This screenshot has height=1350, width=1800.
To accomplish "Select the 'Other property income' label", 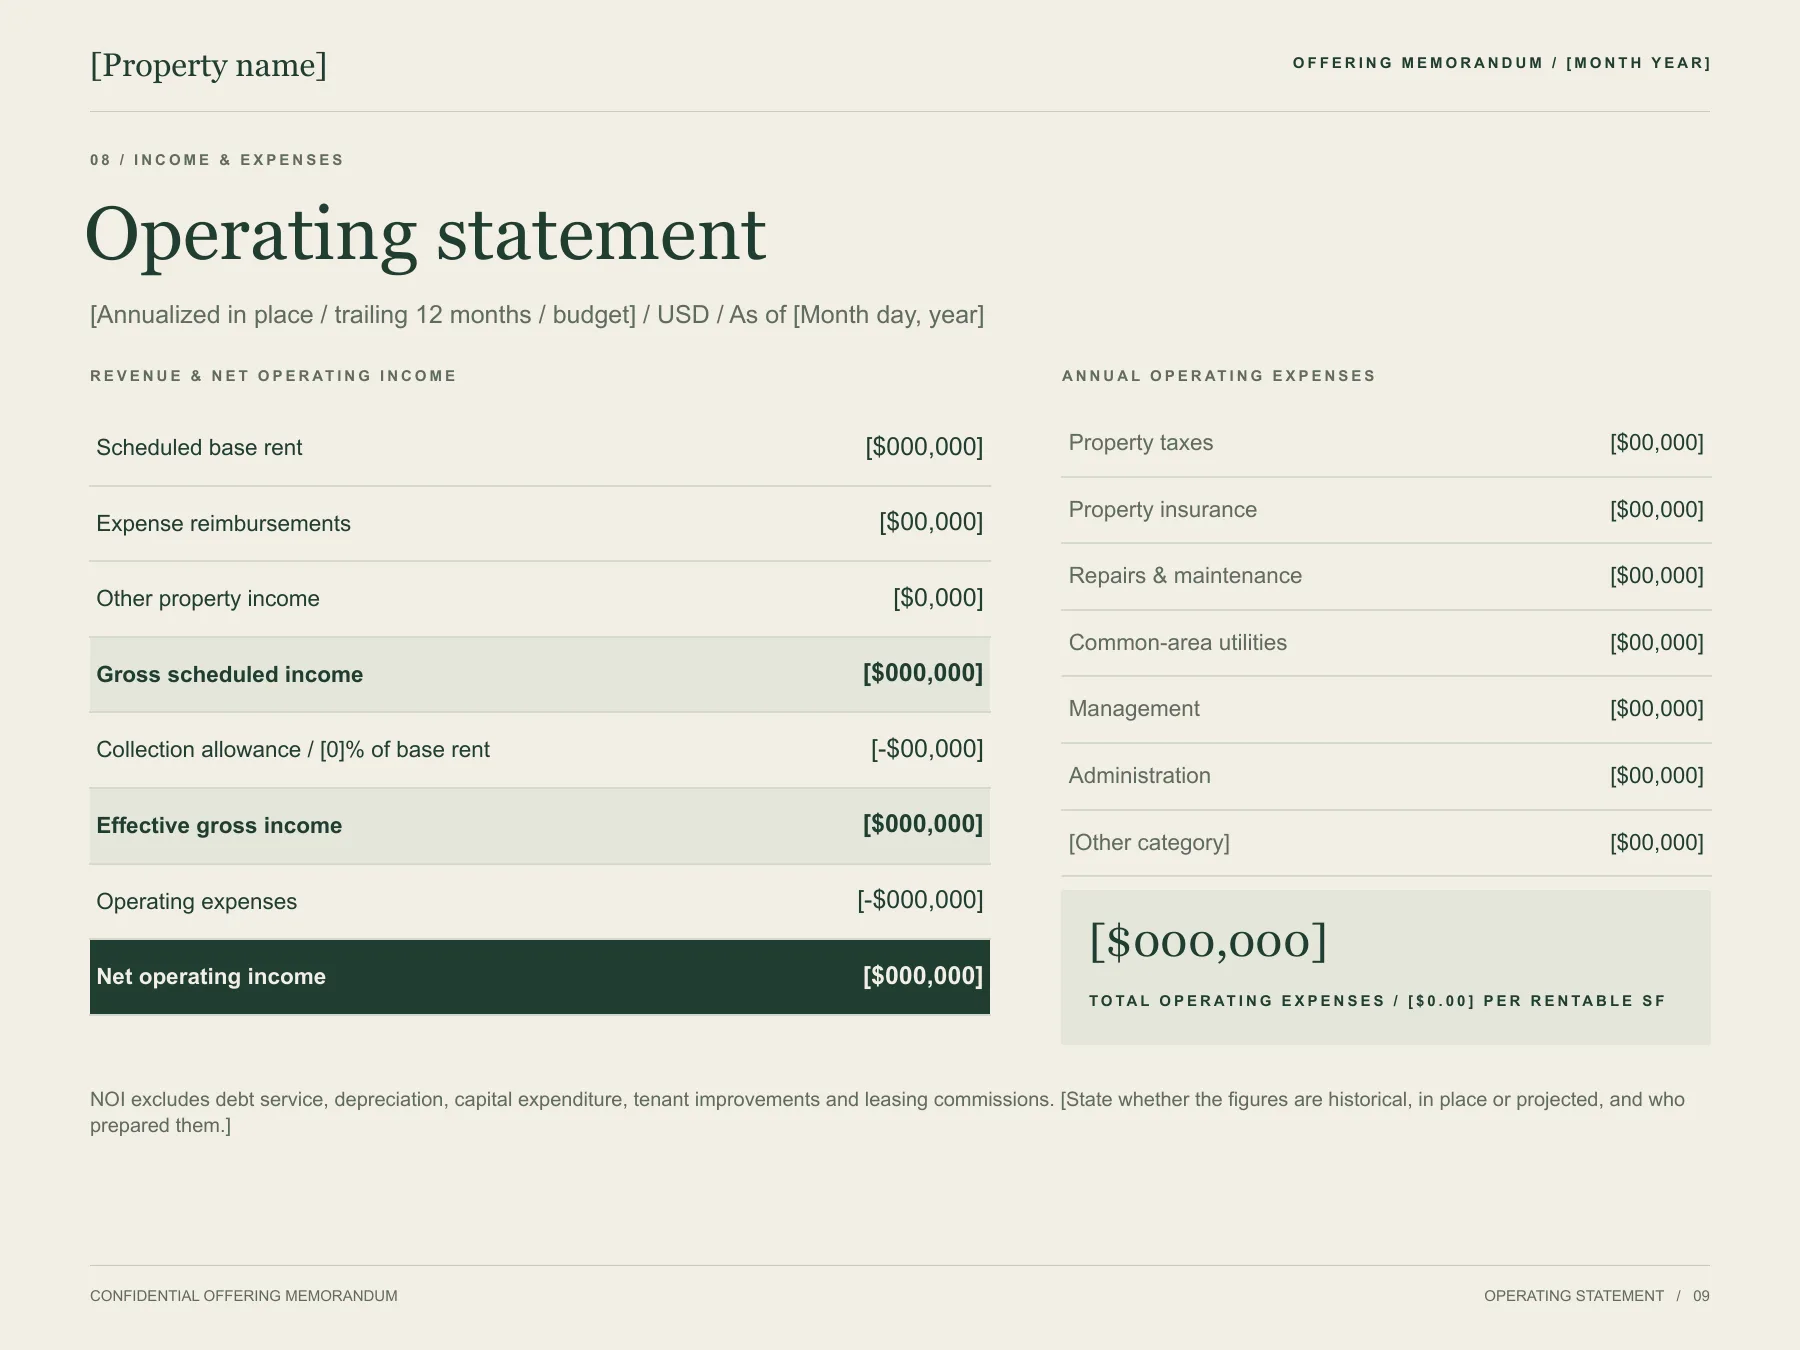I will coord(208,599).
